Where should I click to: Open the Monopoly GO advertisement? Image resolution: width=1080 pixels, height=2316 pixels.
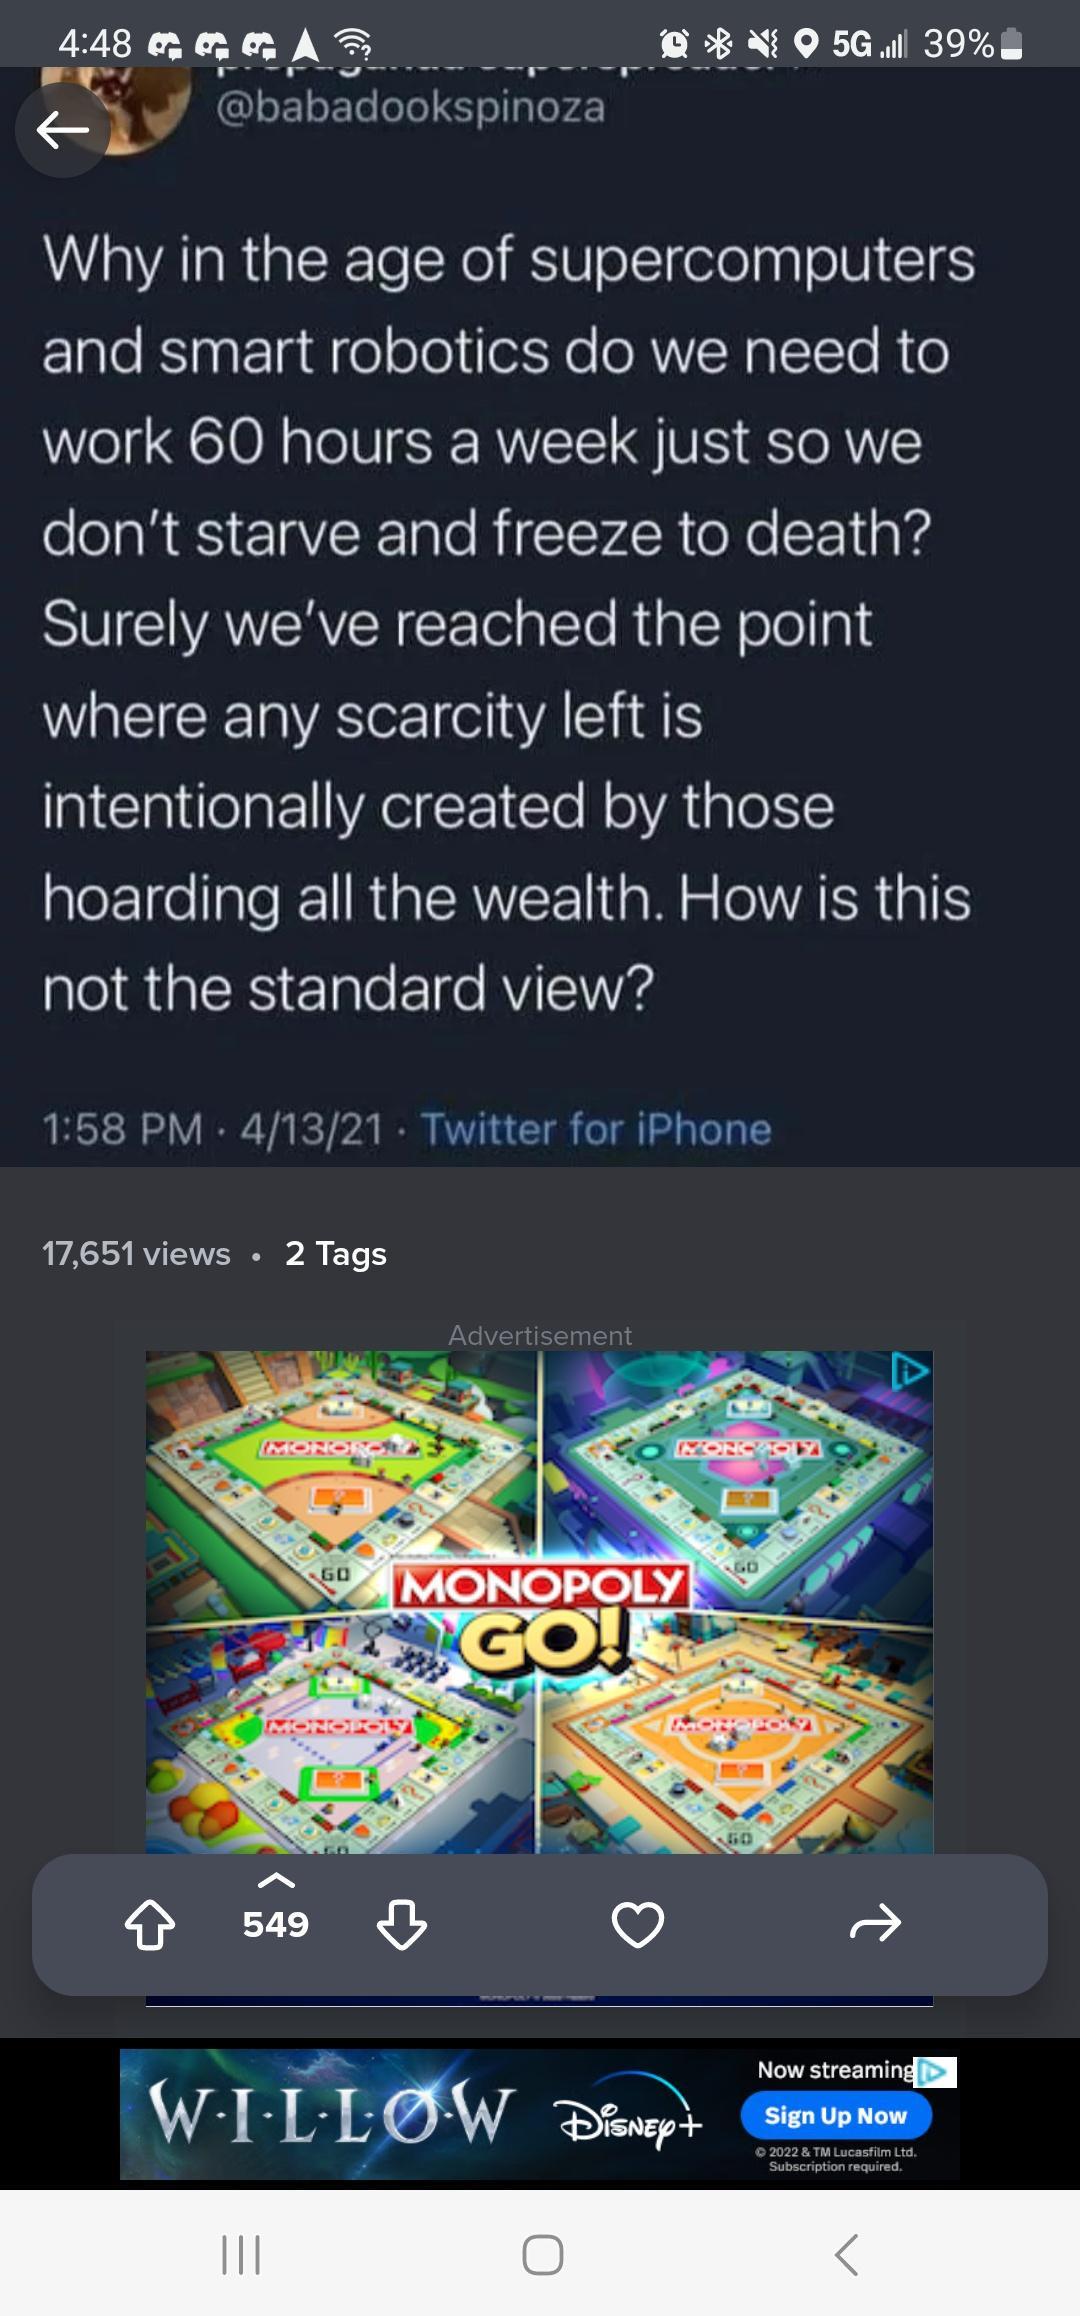[x=540, y=1602]
